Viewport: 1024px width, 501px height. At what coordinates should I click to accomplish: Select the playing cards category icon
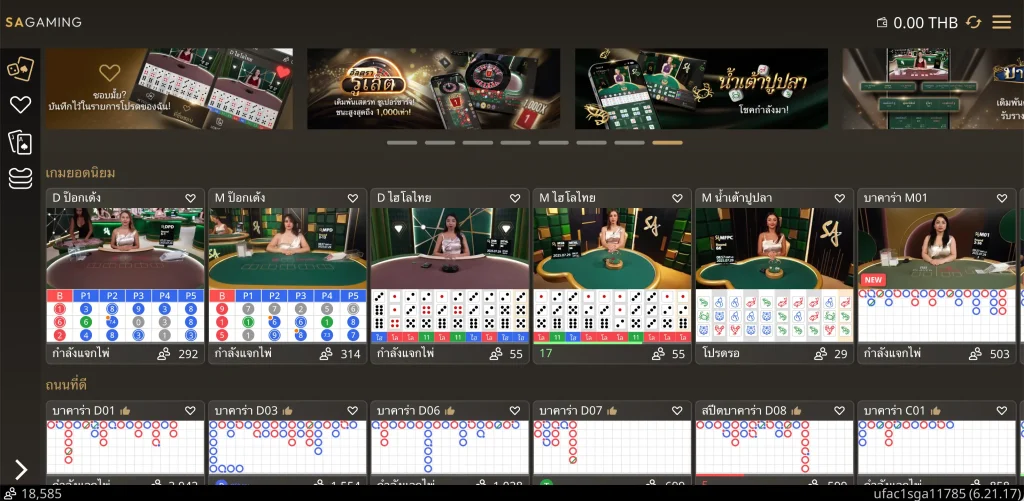(x=20, y=142)
